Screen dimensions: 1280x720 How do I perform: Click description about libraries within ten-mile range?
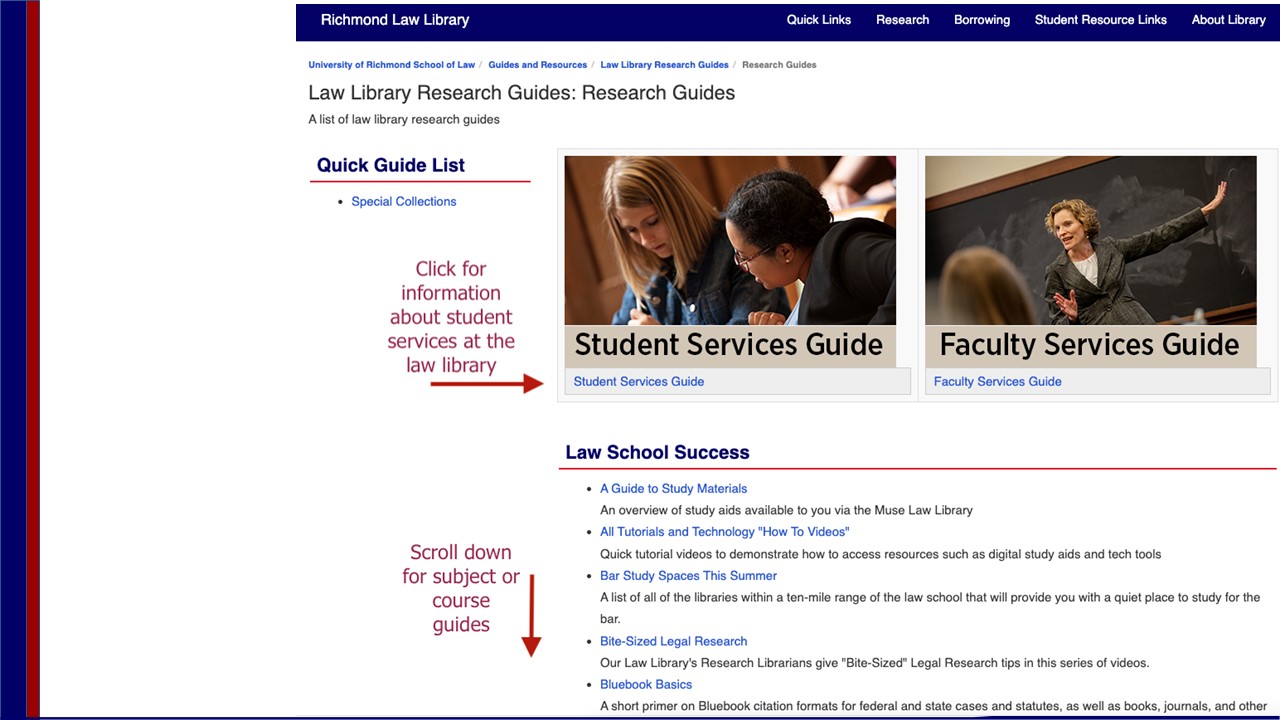930,608
